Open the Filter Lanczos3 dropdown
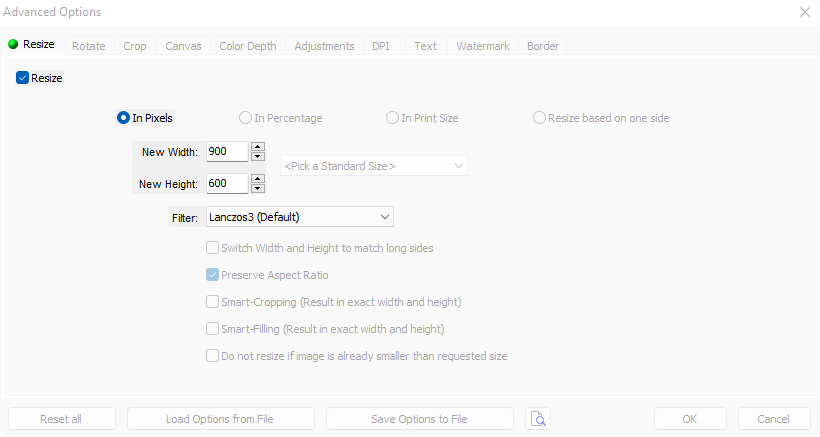This screenshot has width=820, height=437. coord(300,217)
